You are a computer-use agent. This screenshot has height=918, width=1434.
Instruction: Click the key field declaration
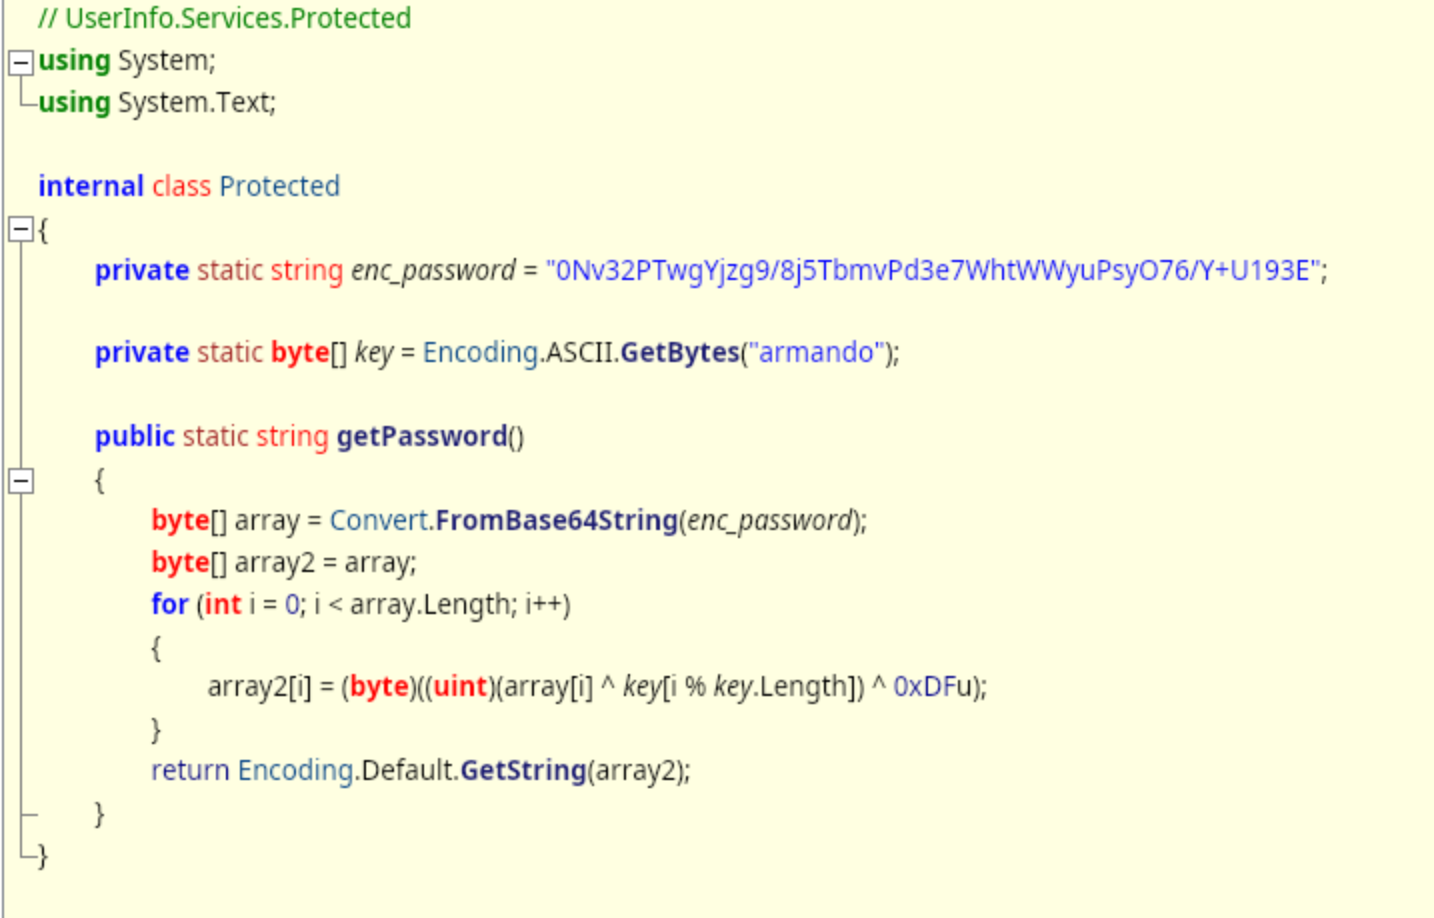tap(374, 353)
